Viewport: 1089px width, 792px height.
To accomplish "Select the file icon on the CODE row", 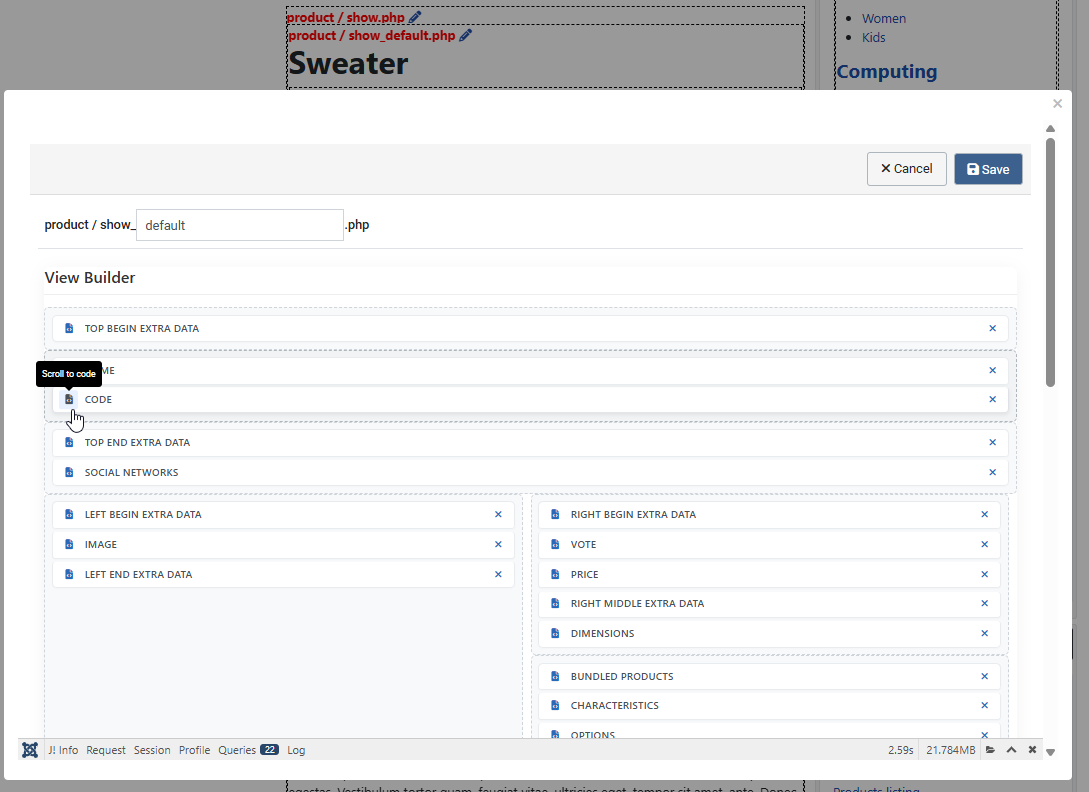I will coord(68,399).
